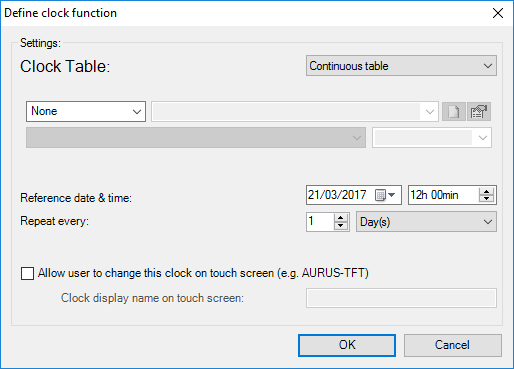The height and width of the screenshot is (369, 514).
Task: Click the new document icon button
Action: (454, 112)
